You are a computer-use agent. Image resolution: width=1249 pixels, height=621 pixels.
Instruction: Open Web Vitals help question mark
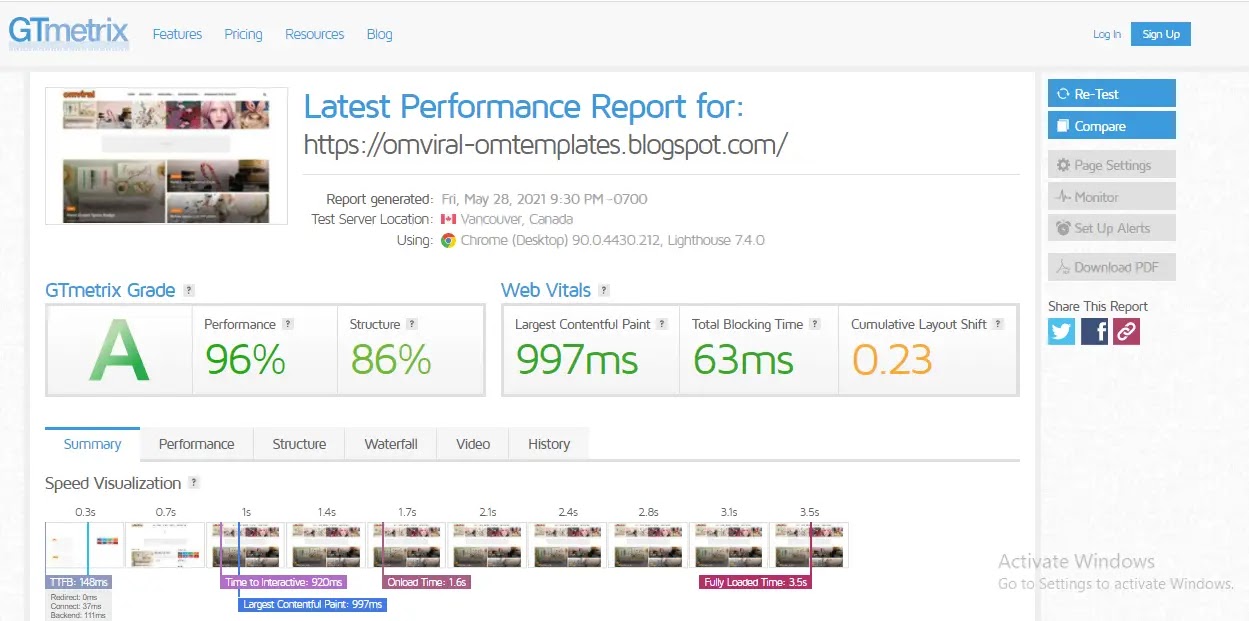603,291
